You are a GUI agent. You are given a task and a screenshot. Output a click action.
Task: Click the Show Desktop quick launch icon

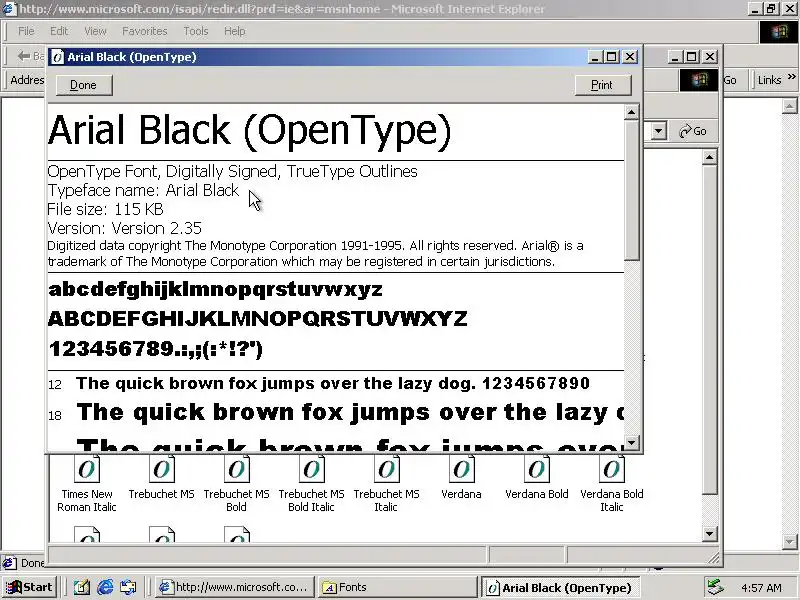pos(82,587)
